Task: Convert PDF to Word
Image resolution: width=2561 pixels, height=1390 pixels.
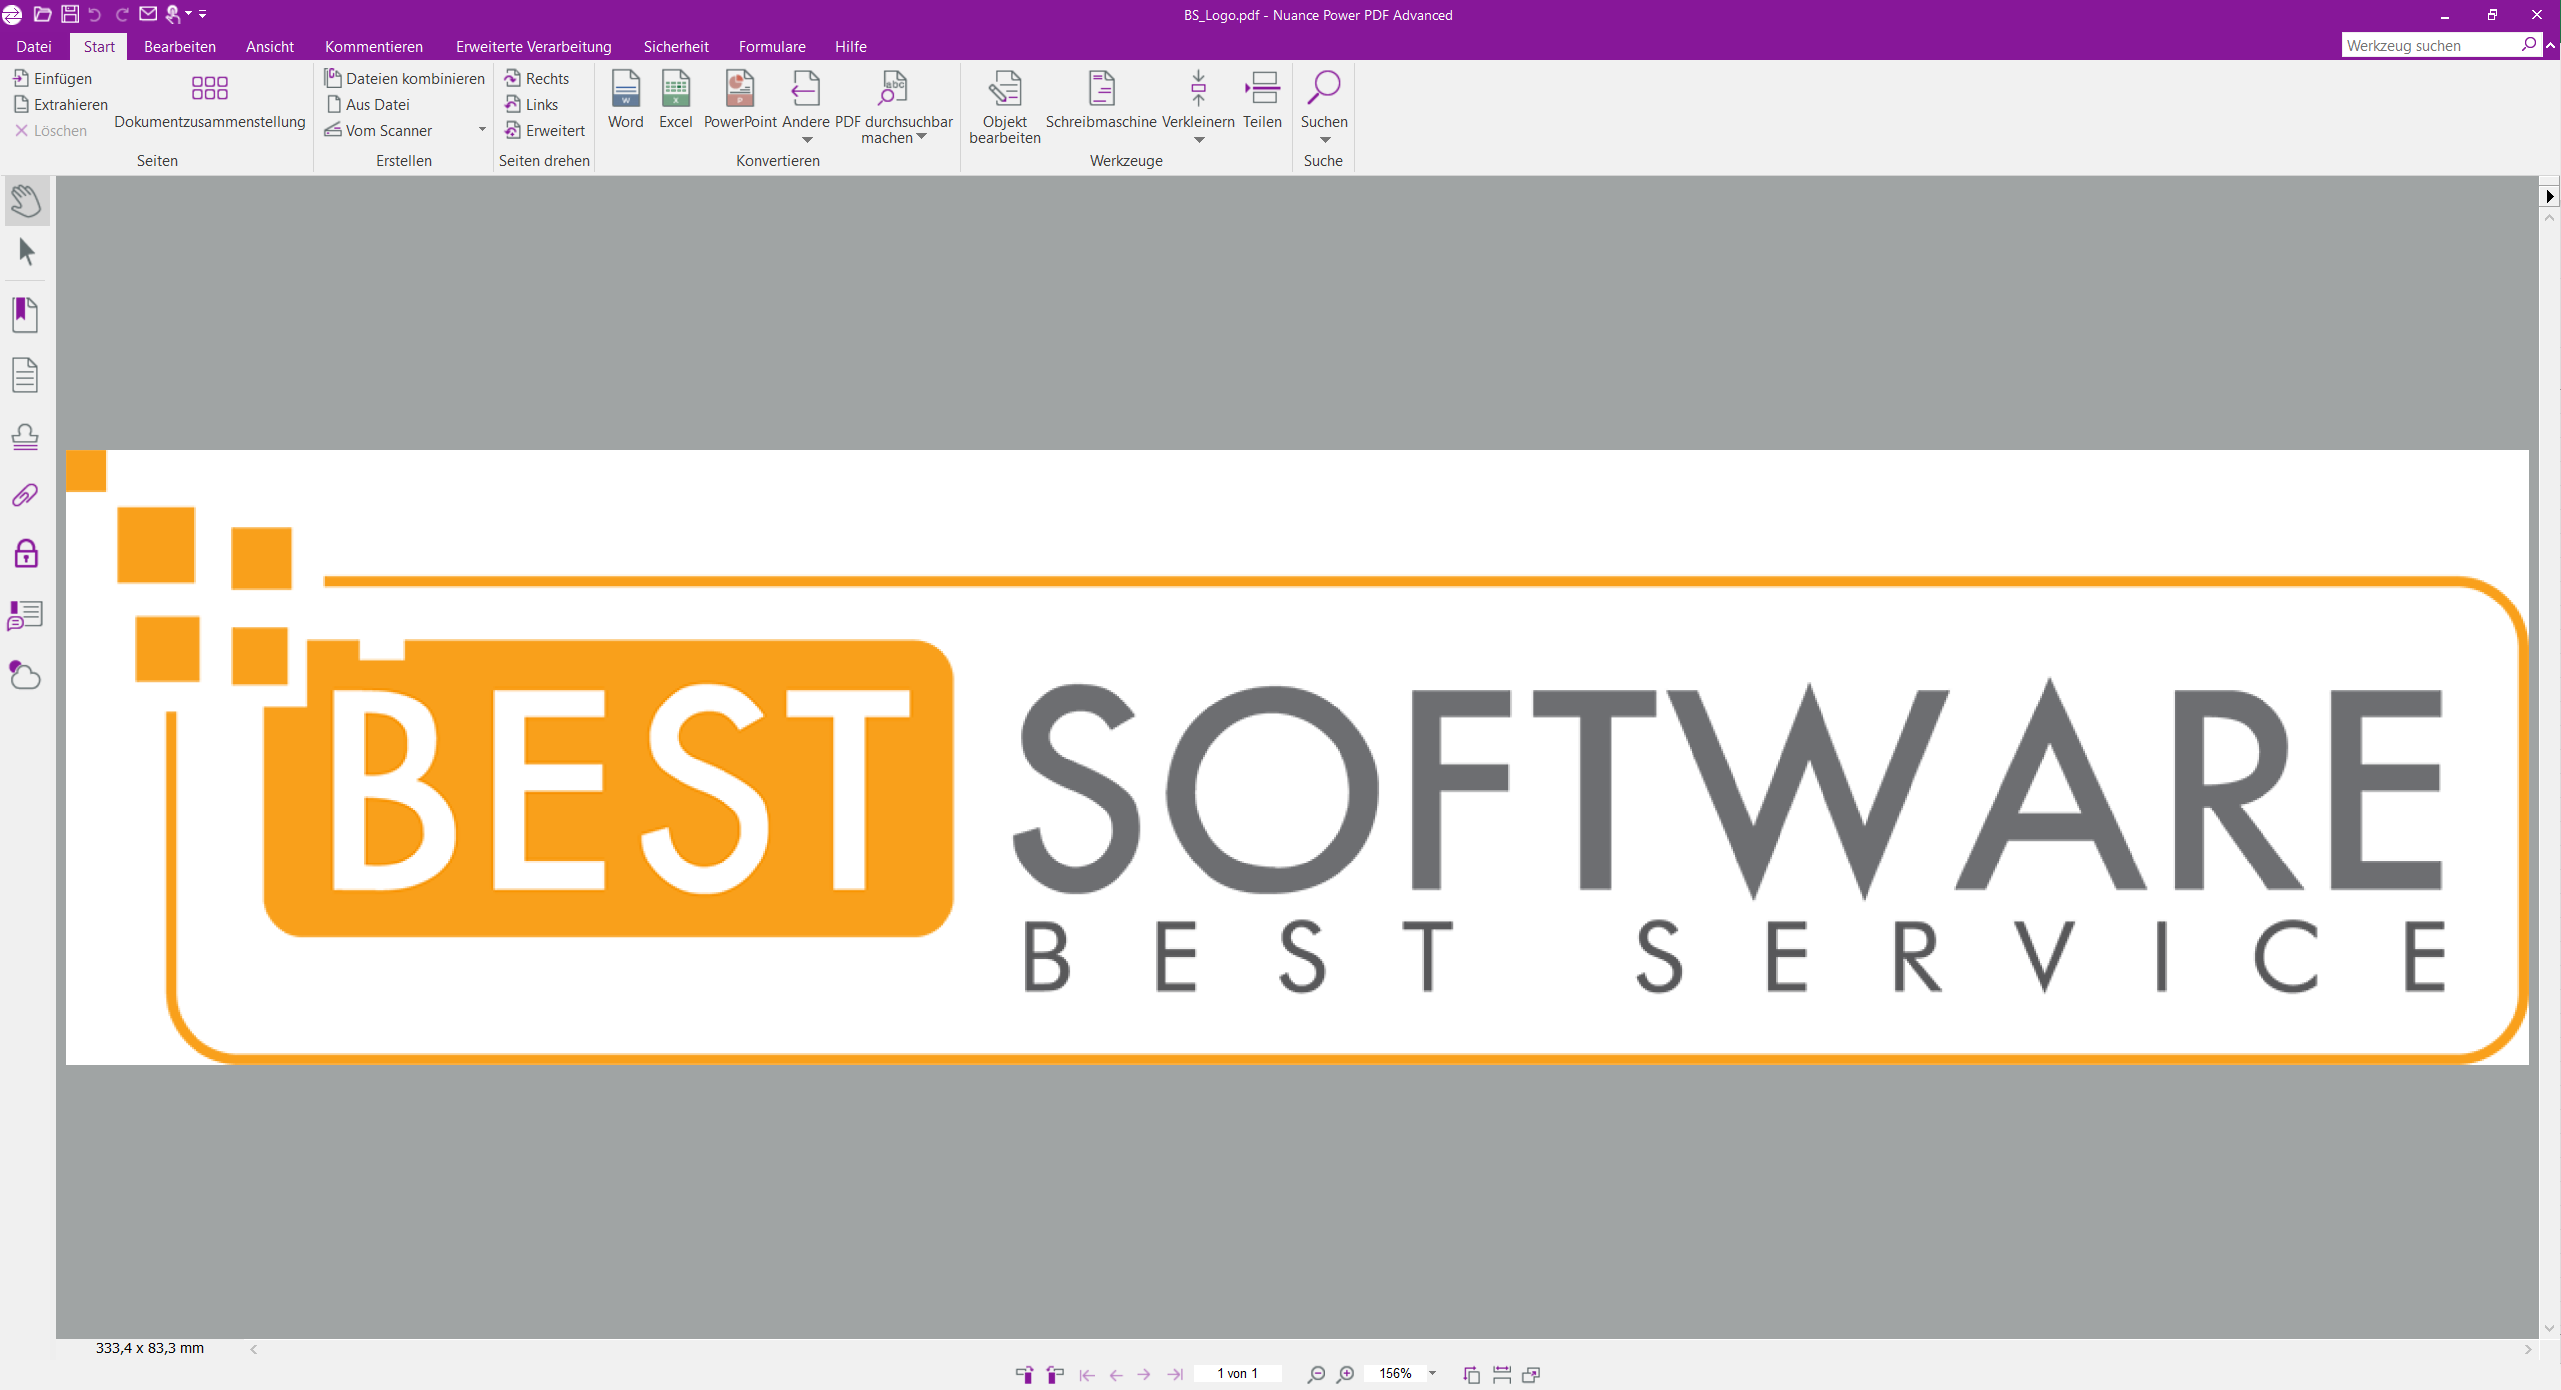Action: click(625, 99)
